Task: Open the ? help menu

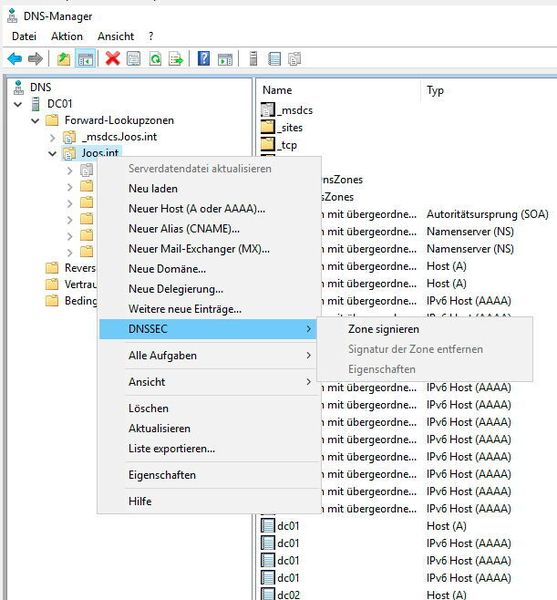Action: [151, 36]
